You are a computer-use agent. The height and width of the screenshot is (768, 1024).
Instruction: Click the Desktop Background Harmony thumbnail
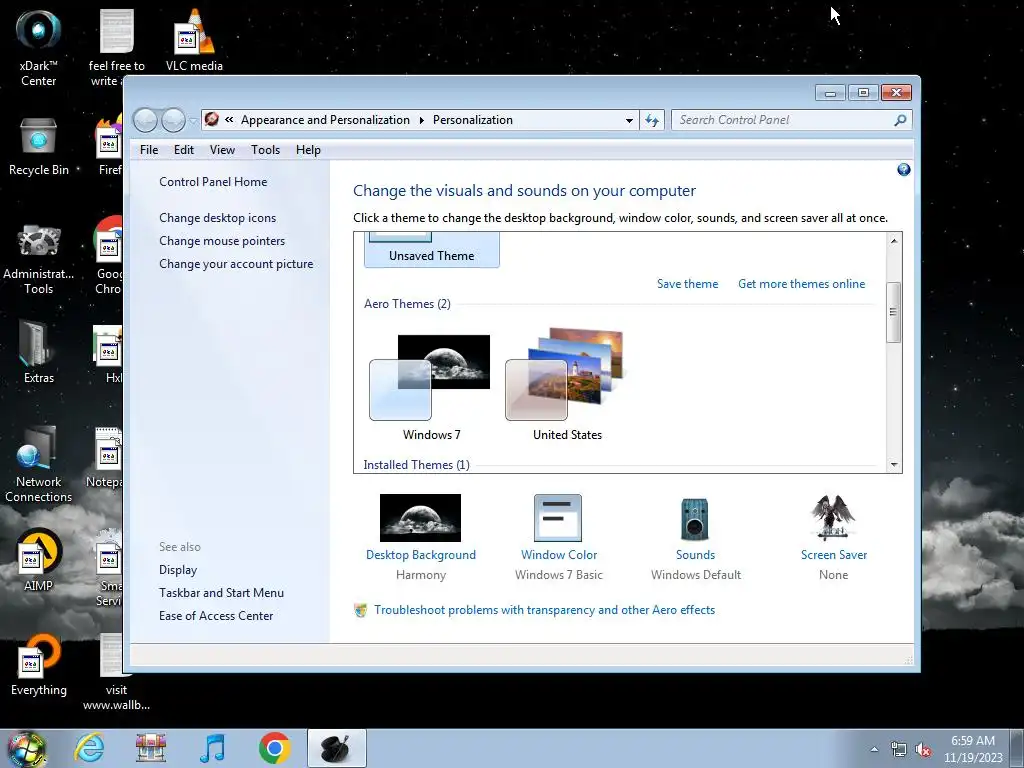[420, 518]
